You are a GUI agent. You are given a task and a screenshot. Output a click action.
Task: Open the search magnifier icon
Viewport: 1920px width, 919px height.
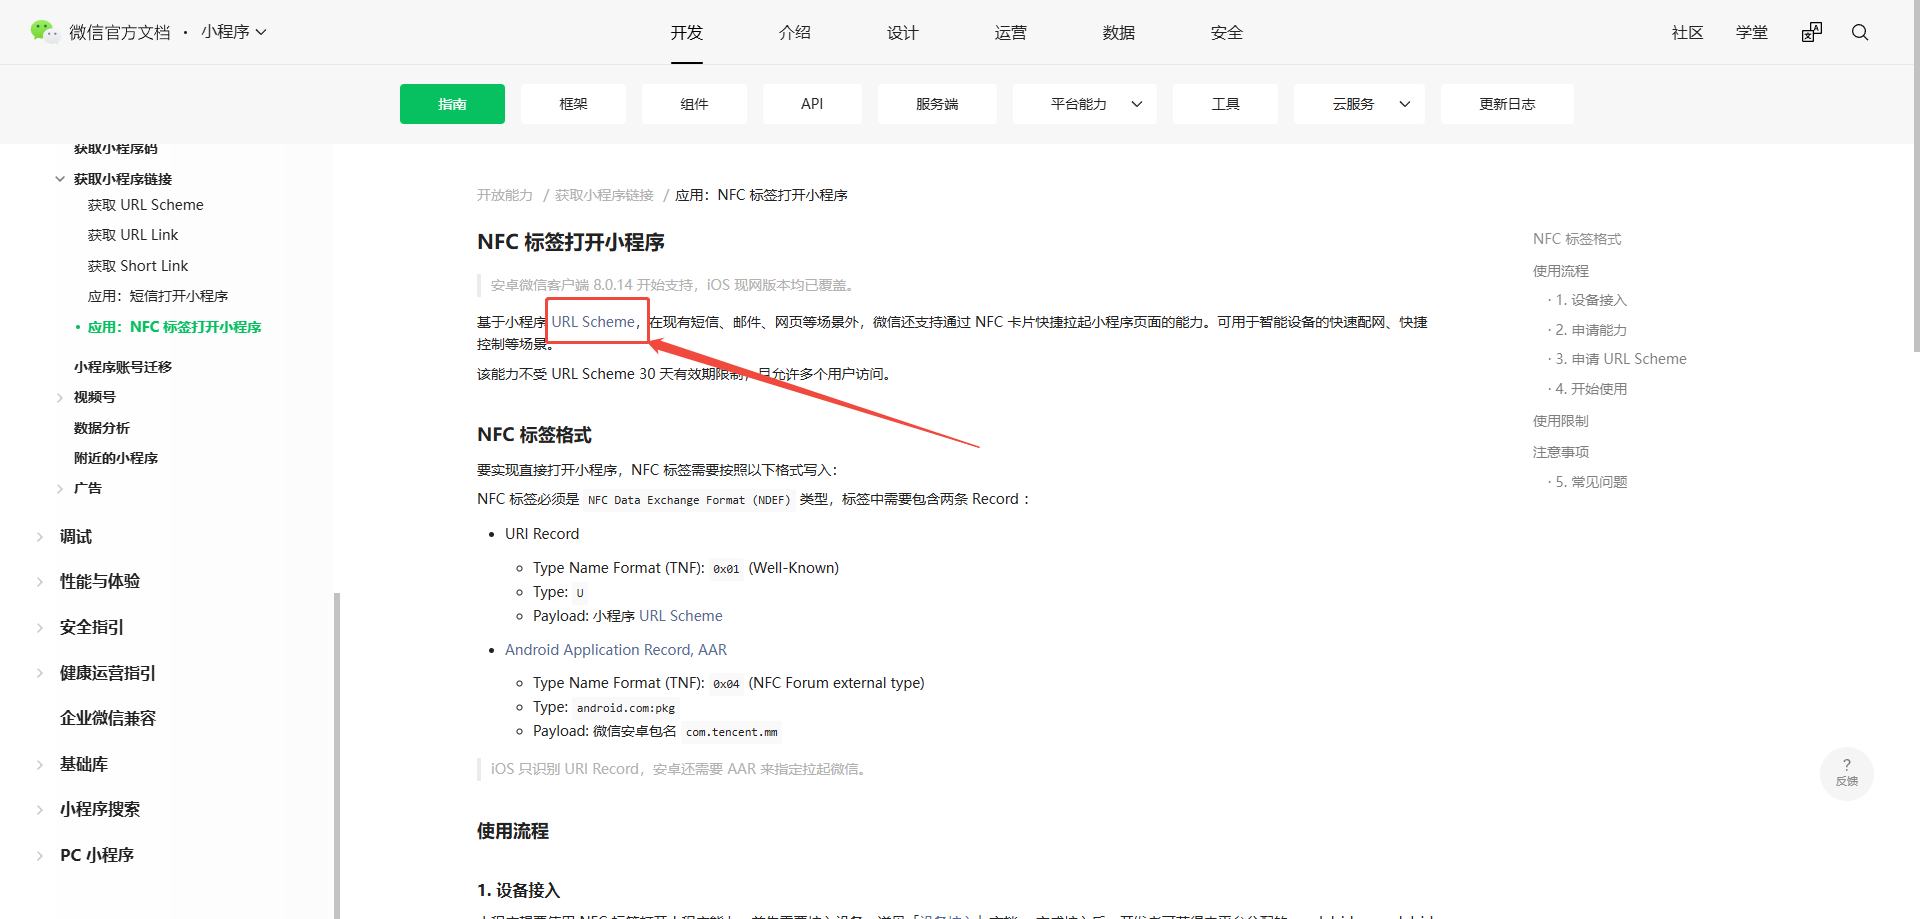pyautogui.click(x=1860, y=32)
